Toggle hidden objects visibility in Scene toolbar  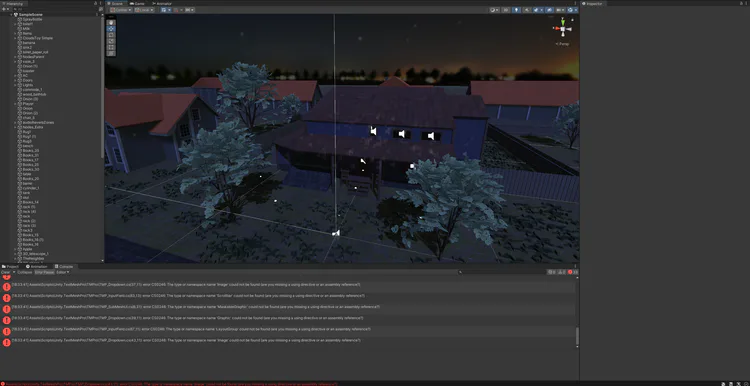[549, 10]
